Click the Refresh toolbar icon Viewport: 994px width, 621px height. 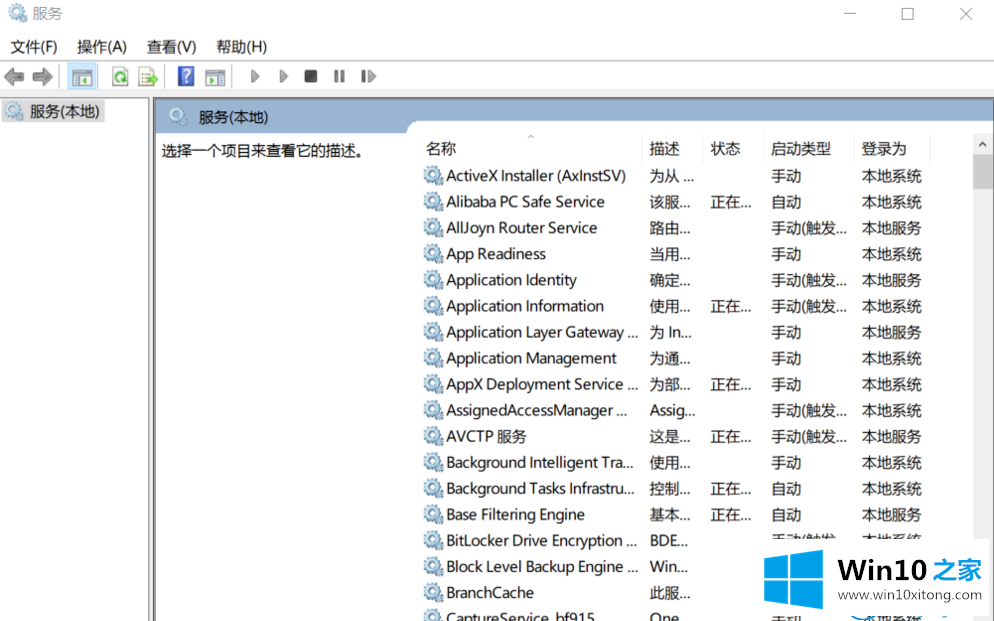tap(120, 77)
